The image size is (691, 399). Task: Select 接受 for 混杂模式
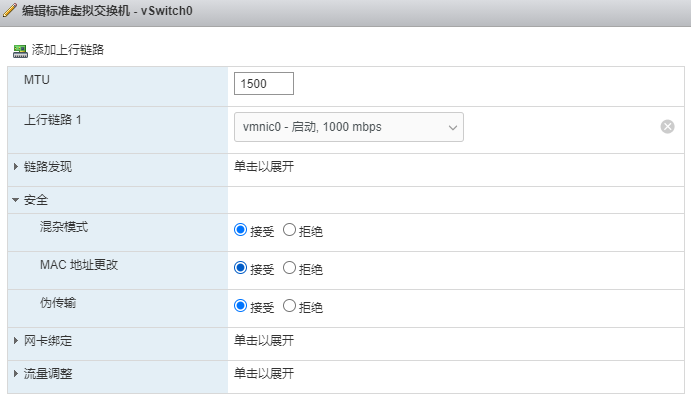(x=240, y=230)
